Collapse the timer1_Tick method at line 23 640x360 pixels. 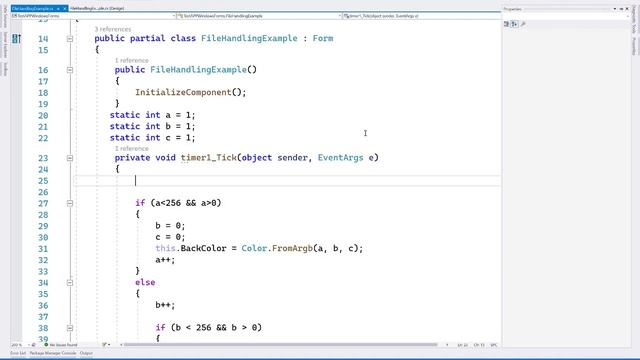point(70,158)
